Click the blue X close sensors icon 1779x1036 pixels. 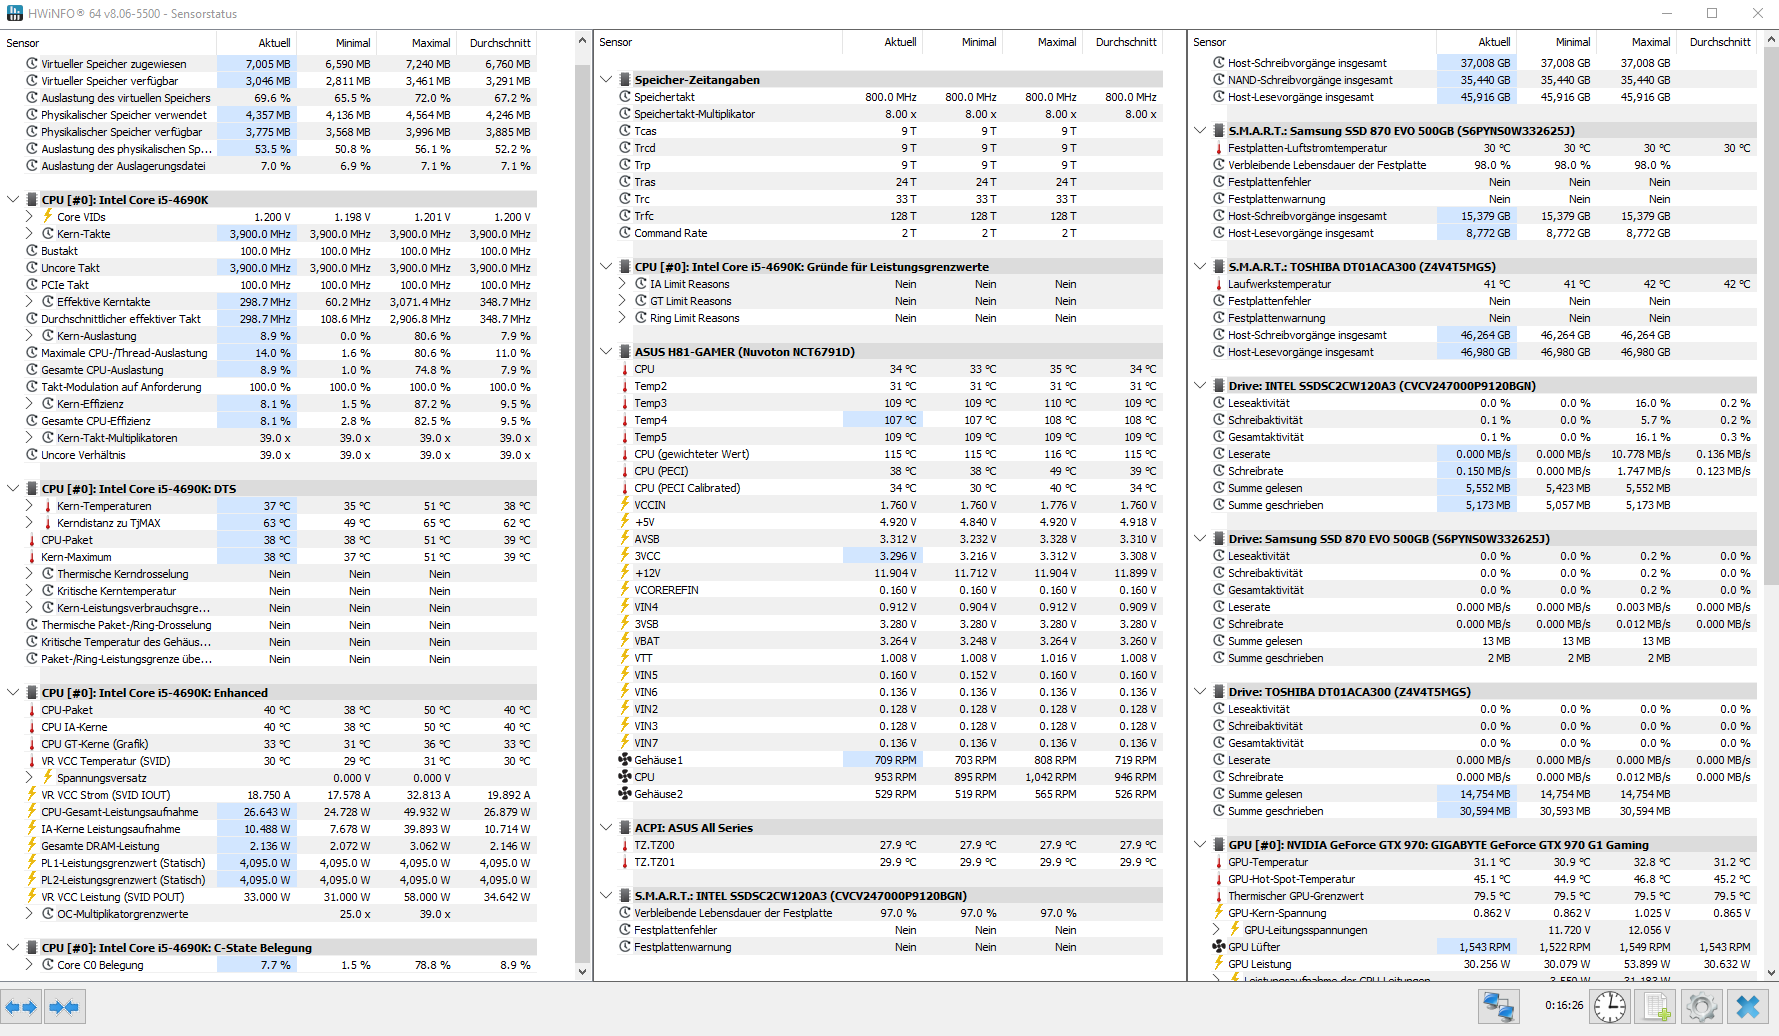coord(1748,1006)
